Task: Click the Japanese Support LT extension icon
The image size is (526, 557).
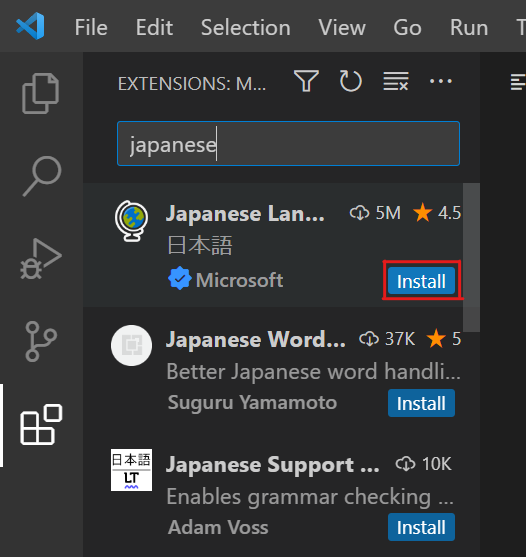Action: pos(131,470)
